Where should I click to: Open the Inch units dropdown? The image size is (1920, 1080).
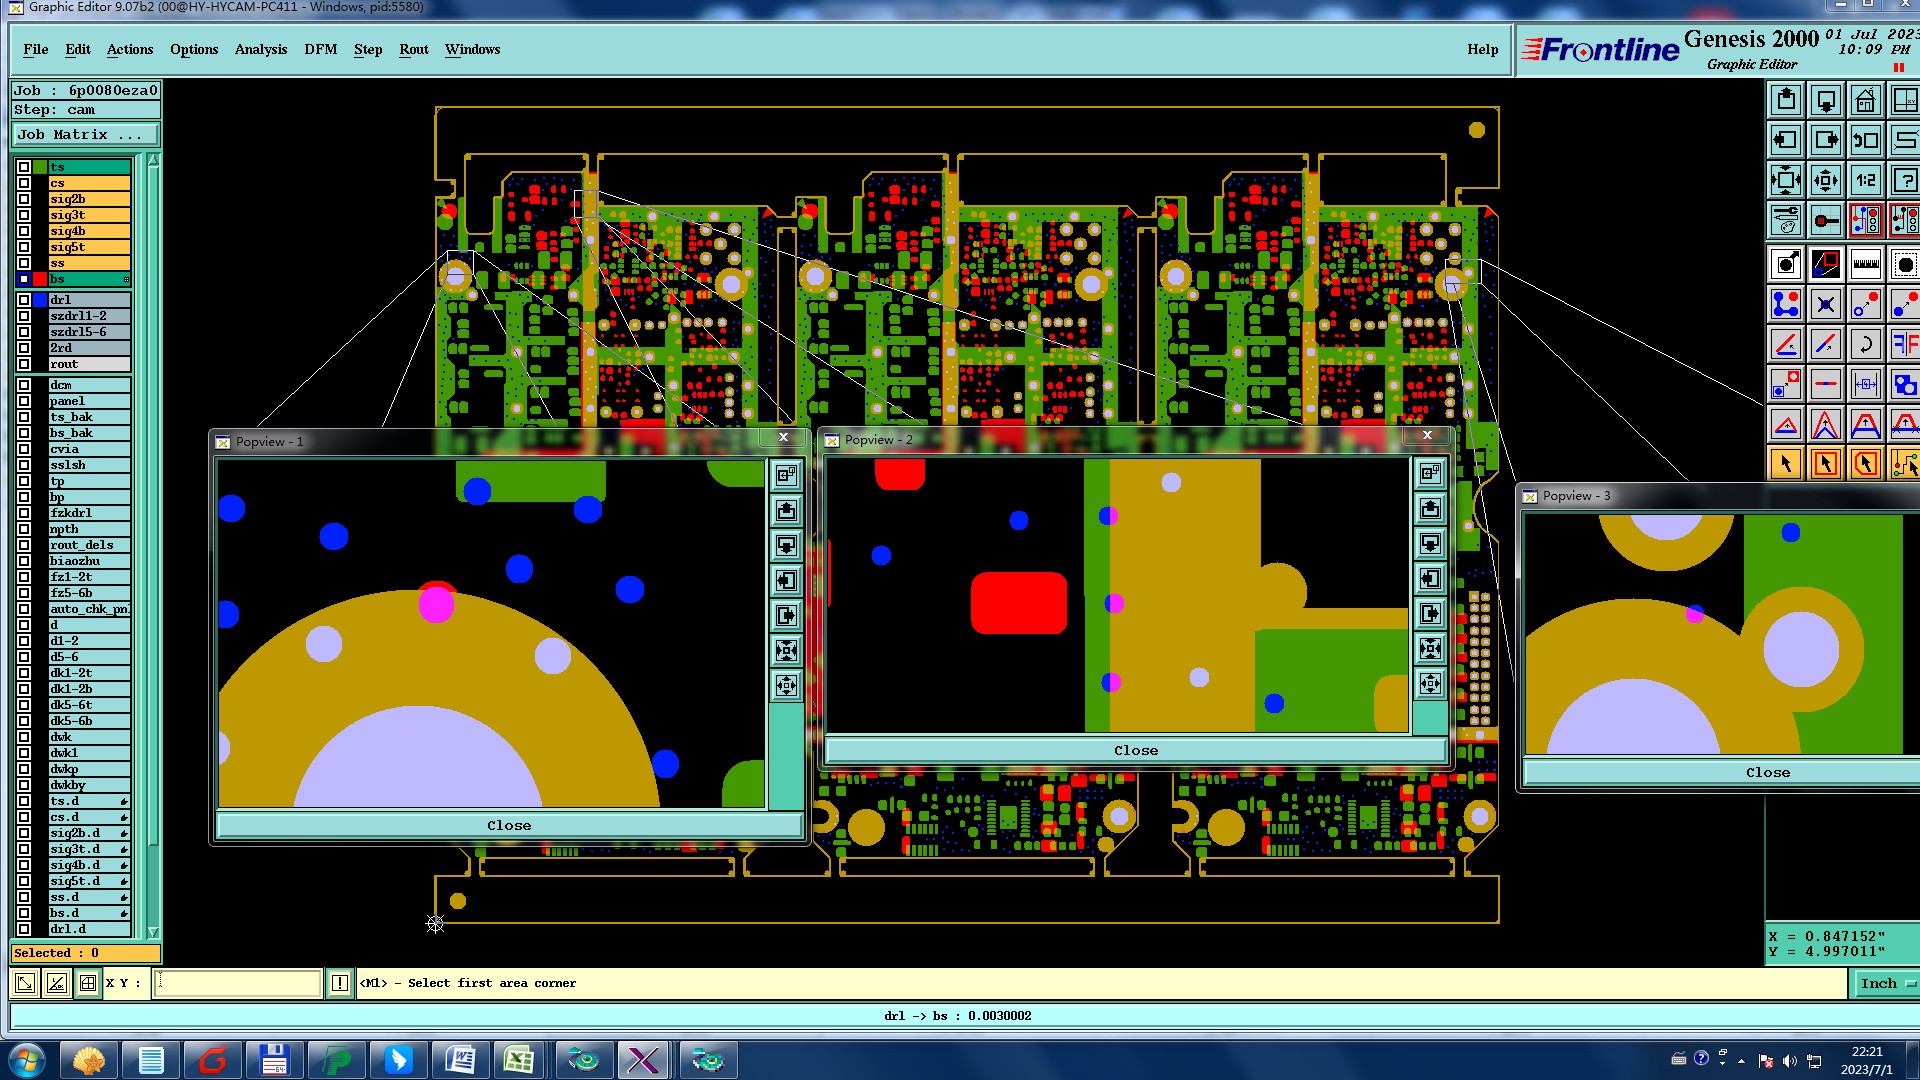point(1885,984)
